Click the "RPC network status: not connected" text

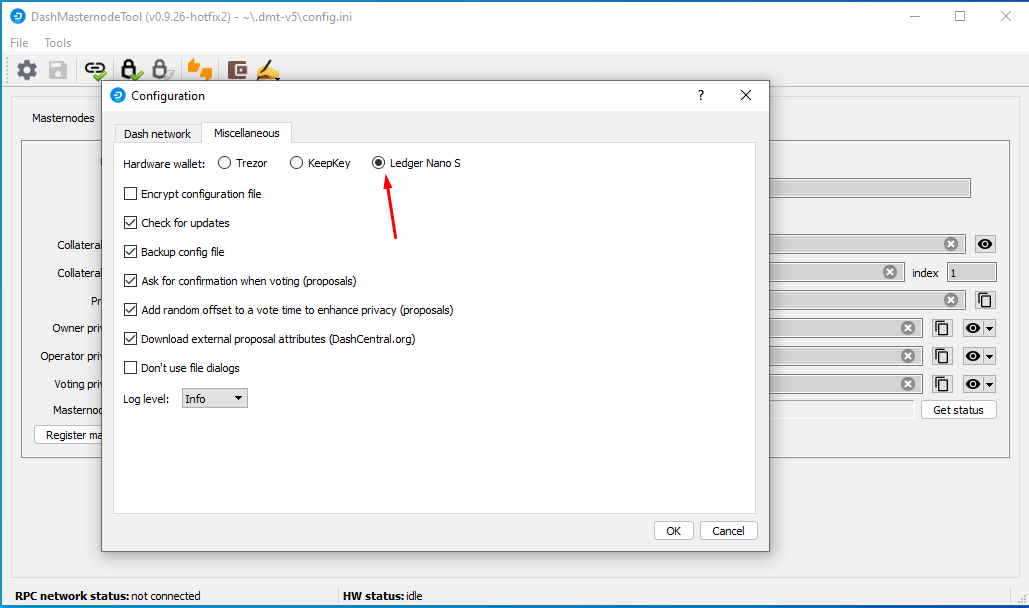point(108,596)
